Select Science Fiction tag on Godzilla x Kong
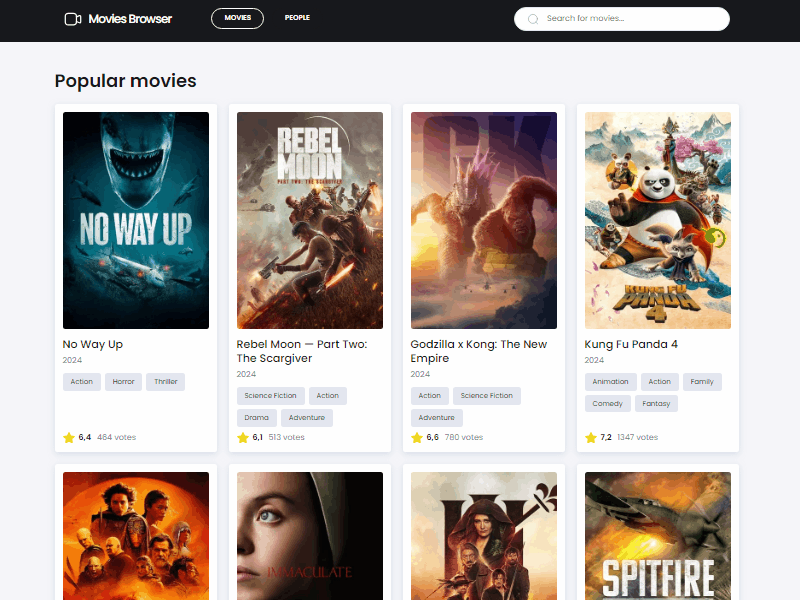This screenshot has width=800, height=600. [487, 396]
